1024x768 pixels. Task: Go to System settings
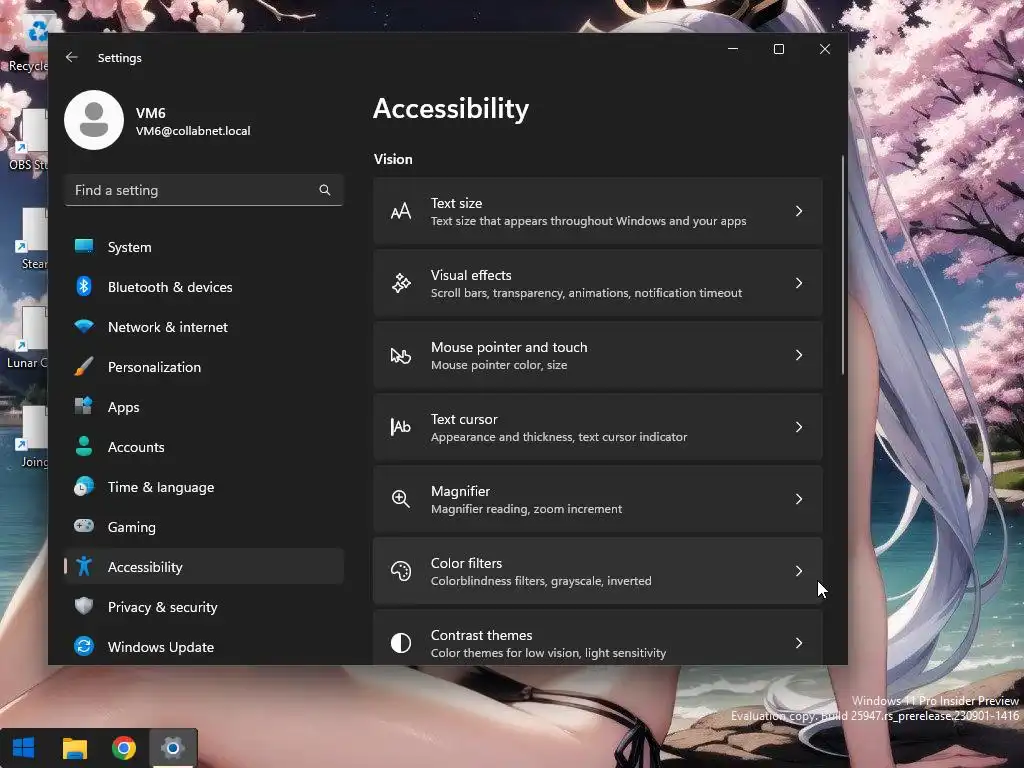point(204,247)
